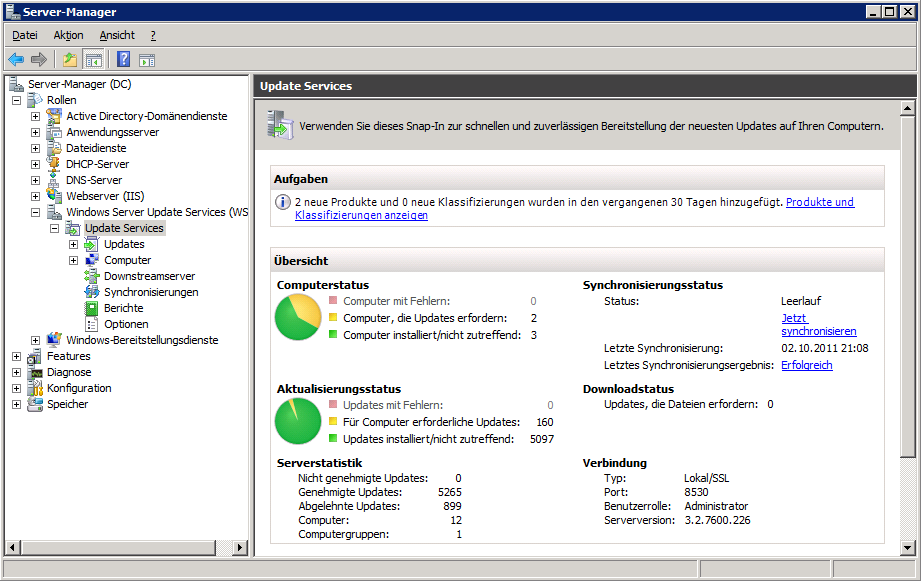The width and height of the screenshot is (921, 581).
Task: Click the Synchronisierungen icon
Action: click(92, 291)
